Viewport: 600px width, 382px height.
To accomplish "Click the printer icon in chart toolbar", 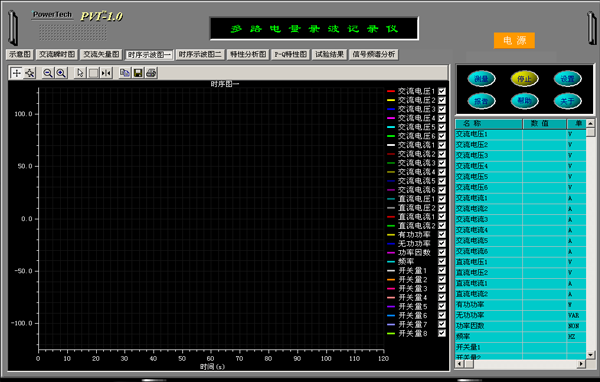I will coord(152,73).
